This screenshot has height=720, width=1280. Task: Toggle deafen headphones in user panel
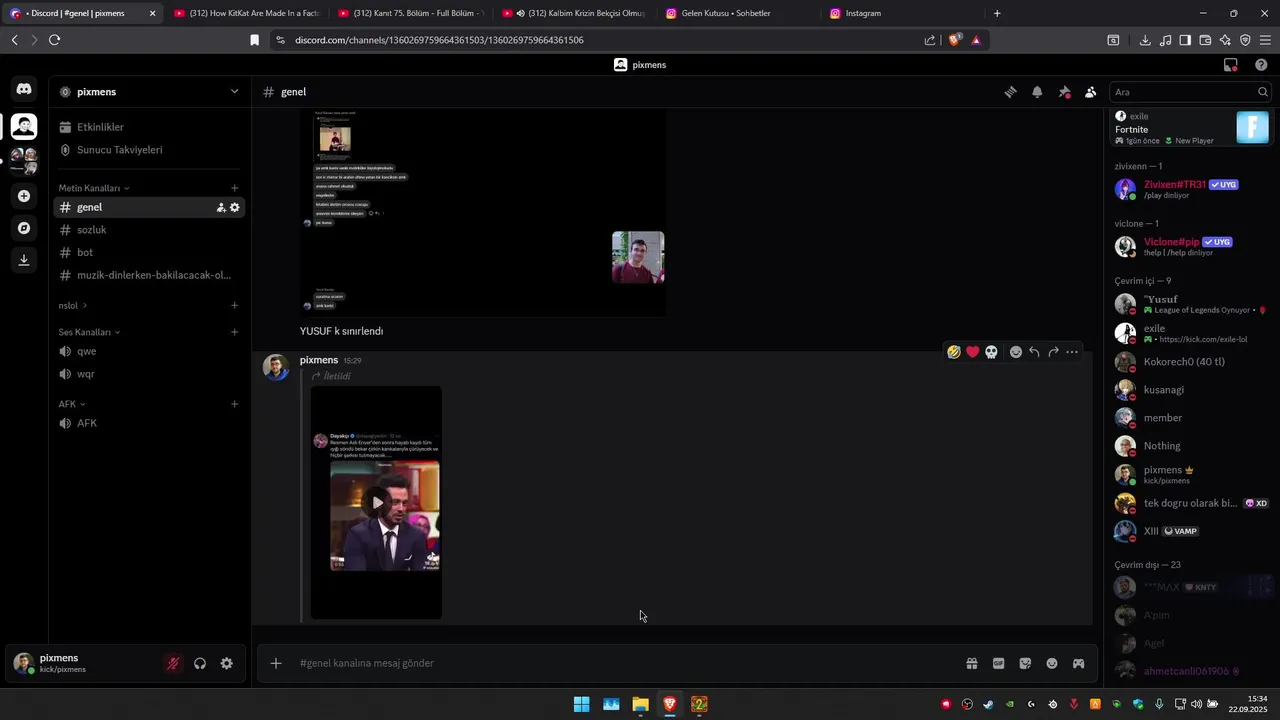coord(200,663)
